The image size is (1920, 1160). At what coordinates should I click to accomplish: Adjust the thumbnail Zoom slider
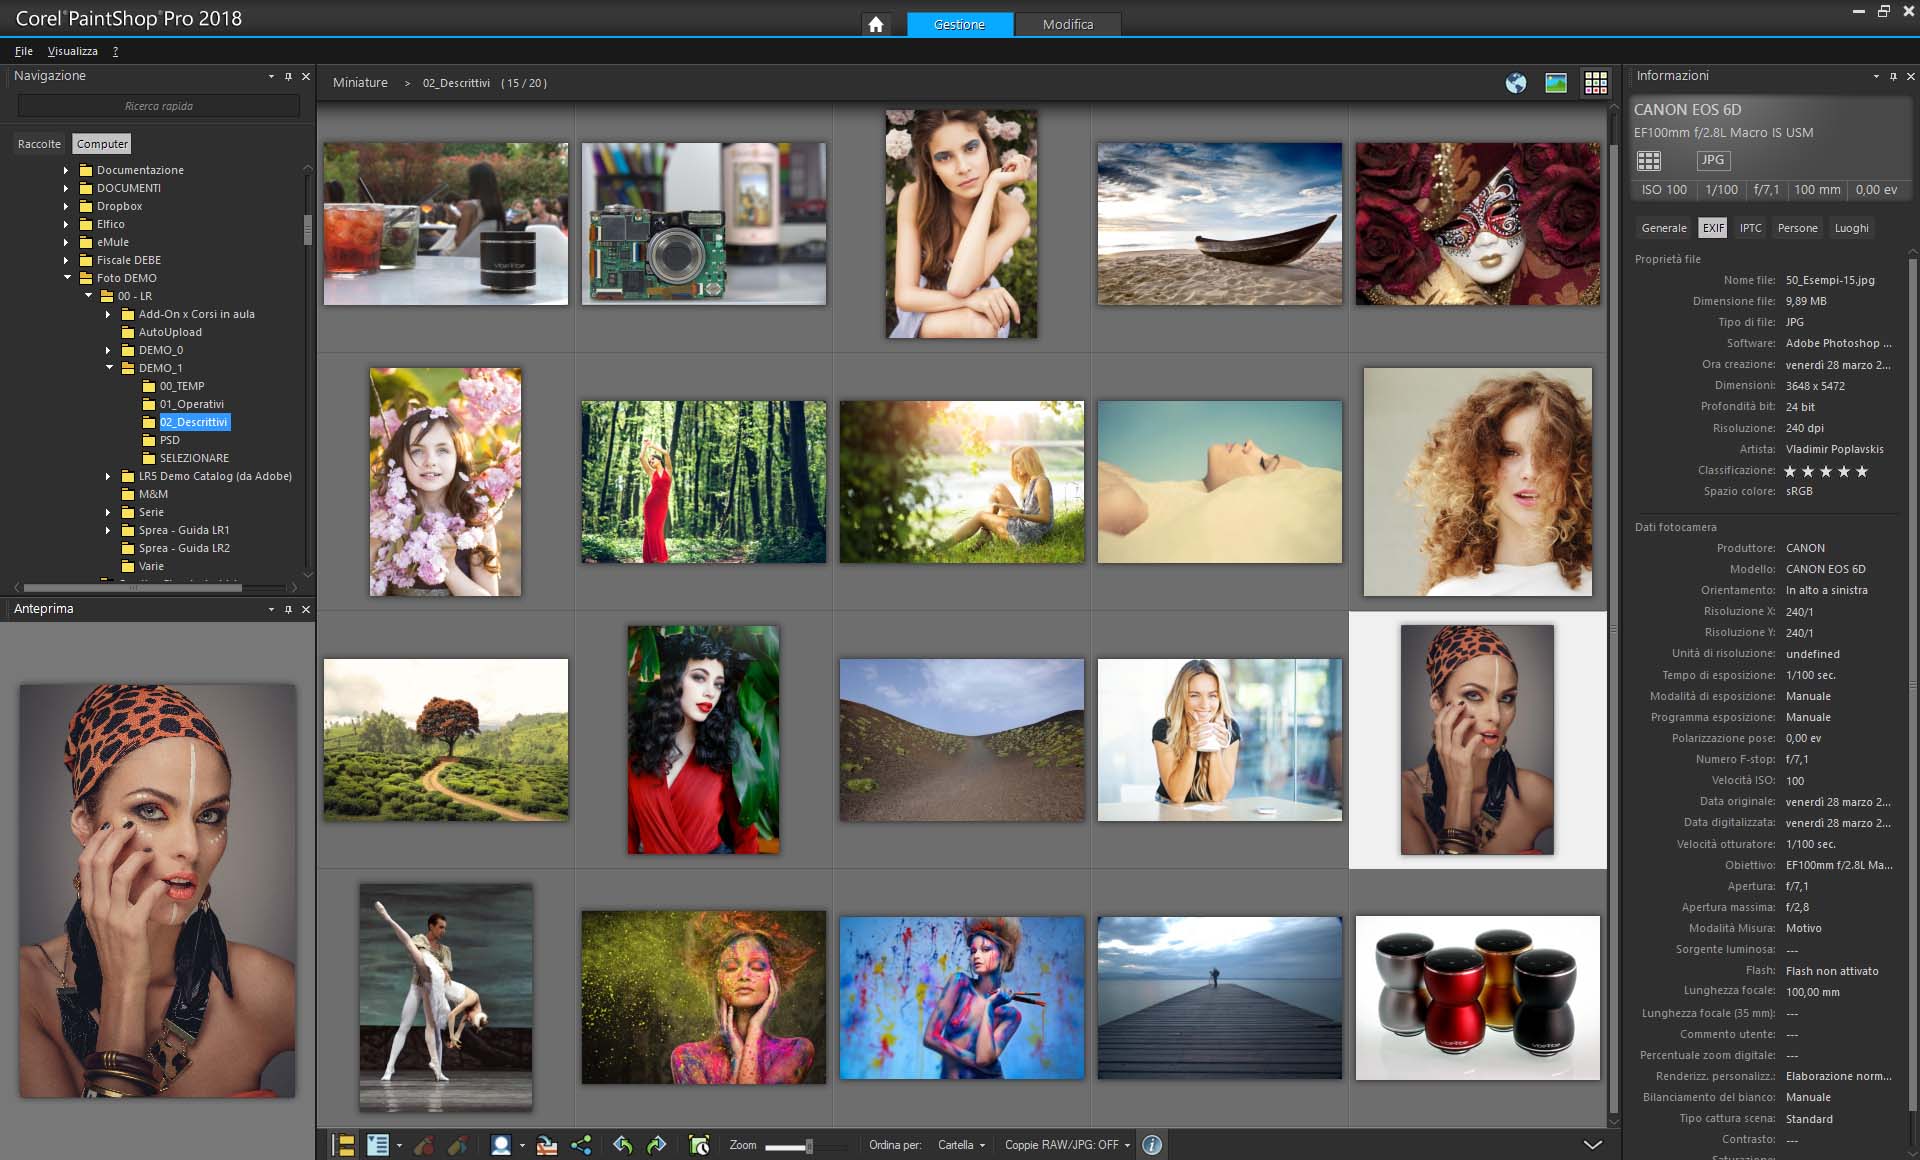[808, 1146]
